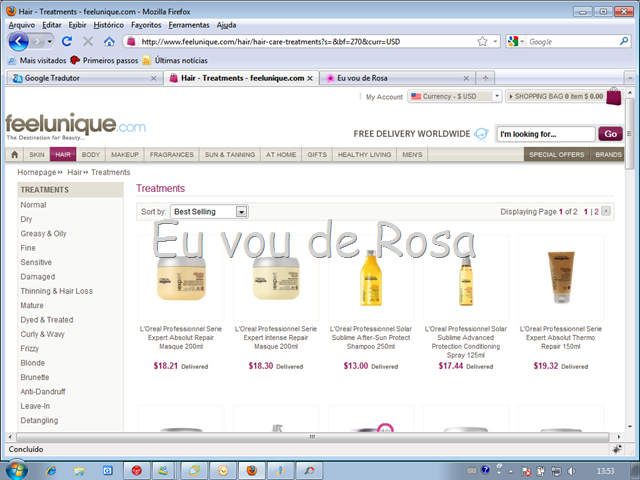The height and width of the screenshot is (480, 640).
Task: Open the Sort by Best Selling dropdown
Action: tap(209, 211)
